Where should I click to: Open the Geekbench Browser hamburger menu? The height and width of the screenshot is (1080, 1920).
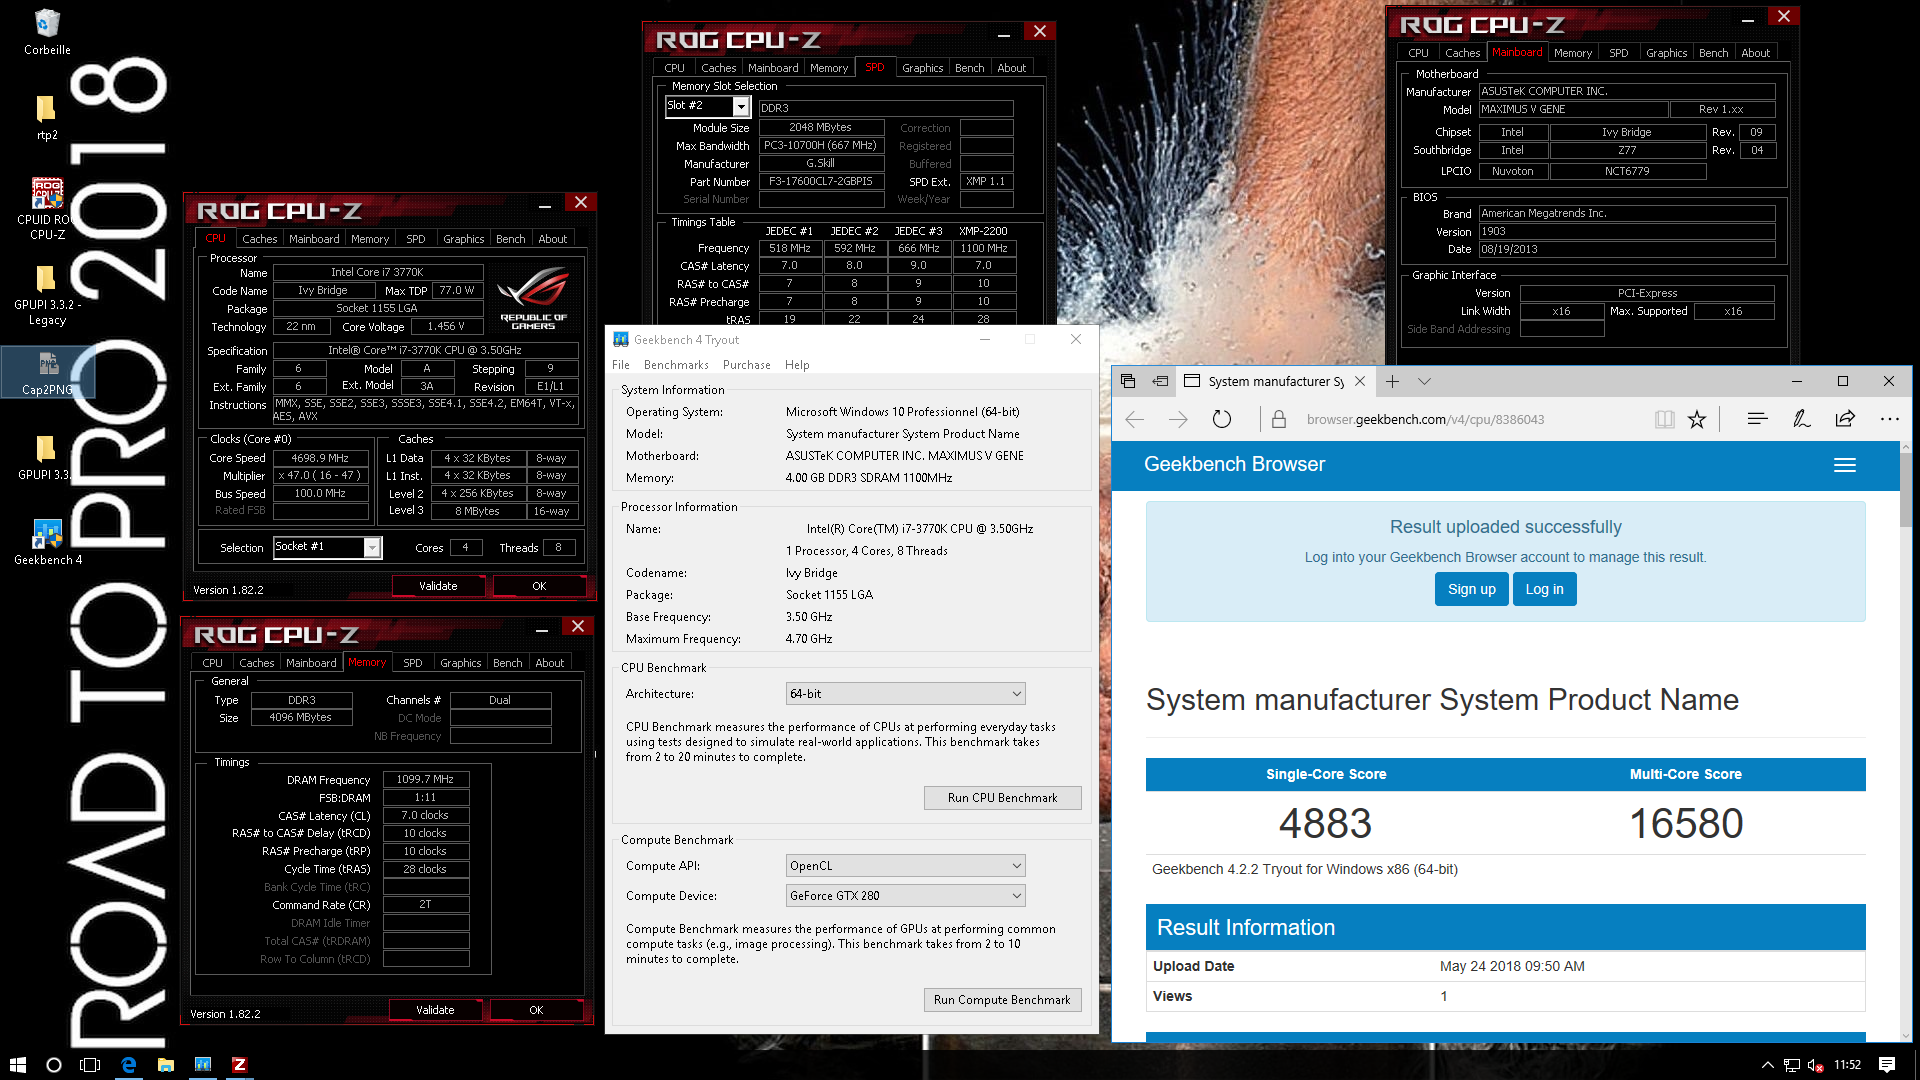pyautogui.click(x=1845, y=465)
